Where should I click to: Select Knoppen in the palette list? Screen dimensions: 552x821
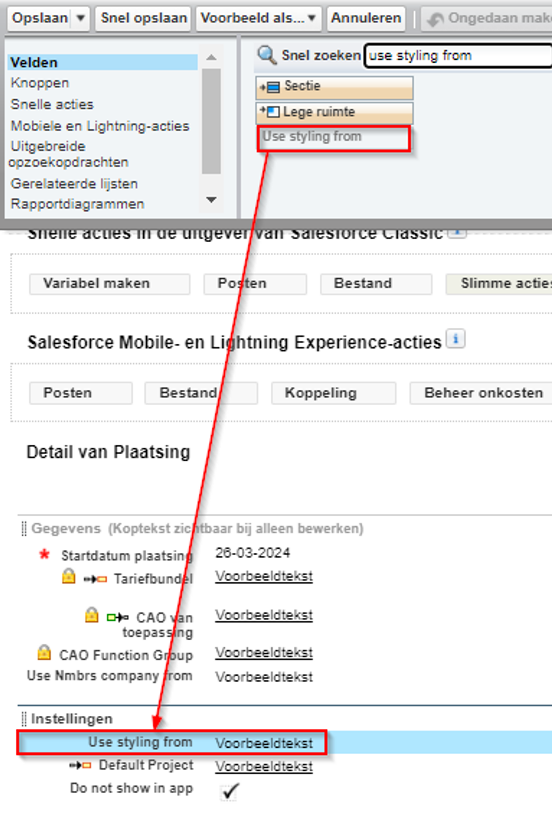click(40, 83)
